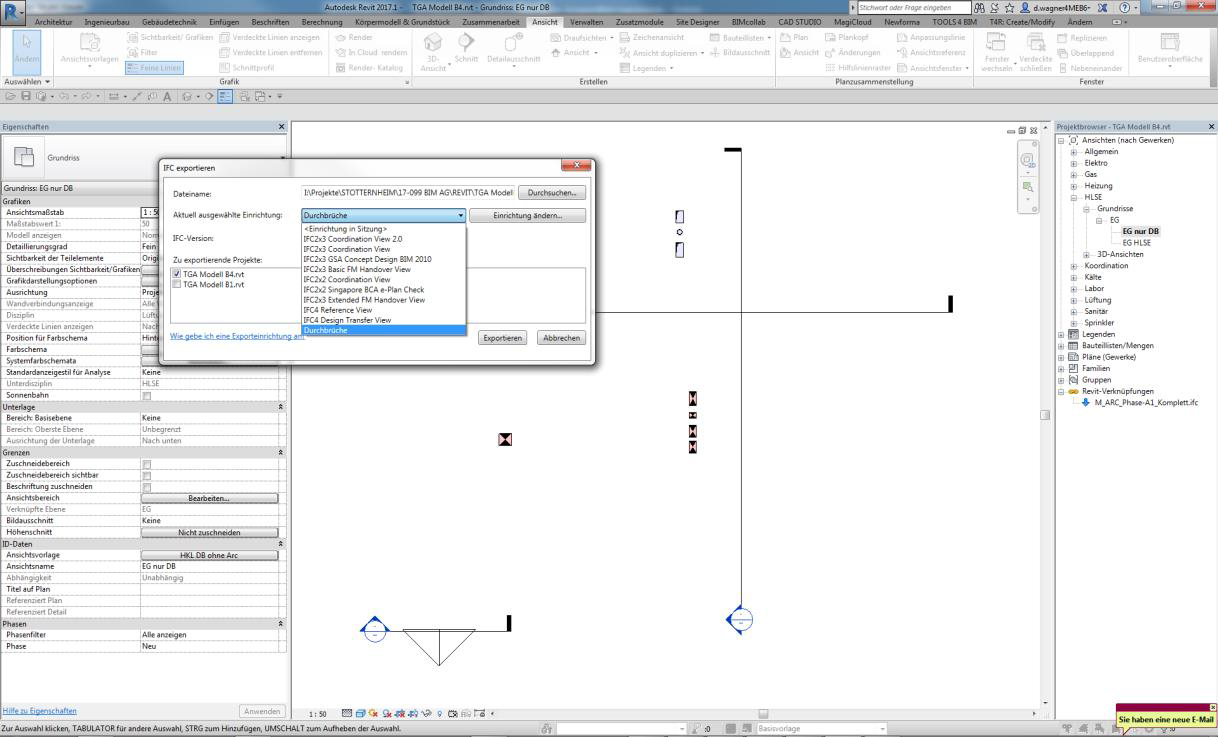
Task: Toggle Beschriftung zuschneiden checkbox
Action: pos(147,486)
